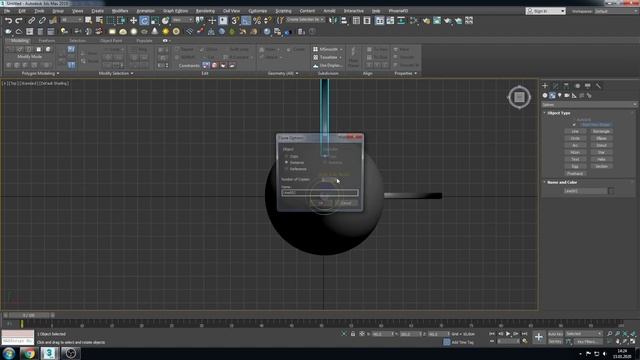Screen dimensions: 640x360
Task: Activate the Select and Scale tool
Action: [x=155, y=20]
